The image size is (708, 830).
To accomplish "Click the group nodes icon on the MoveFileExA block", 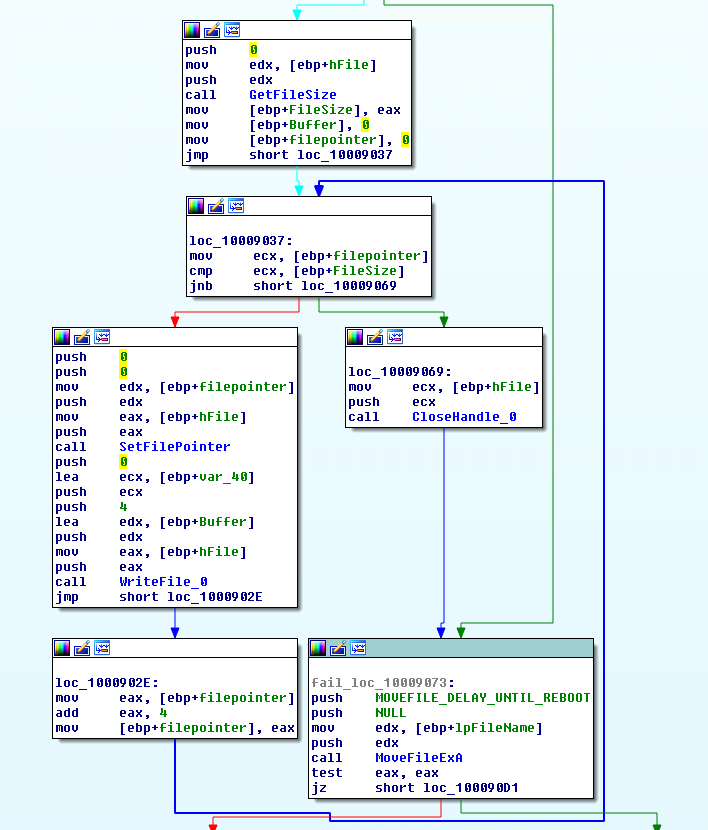I will tap(358, 648).
